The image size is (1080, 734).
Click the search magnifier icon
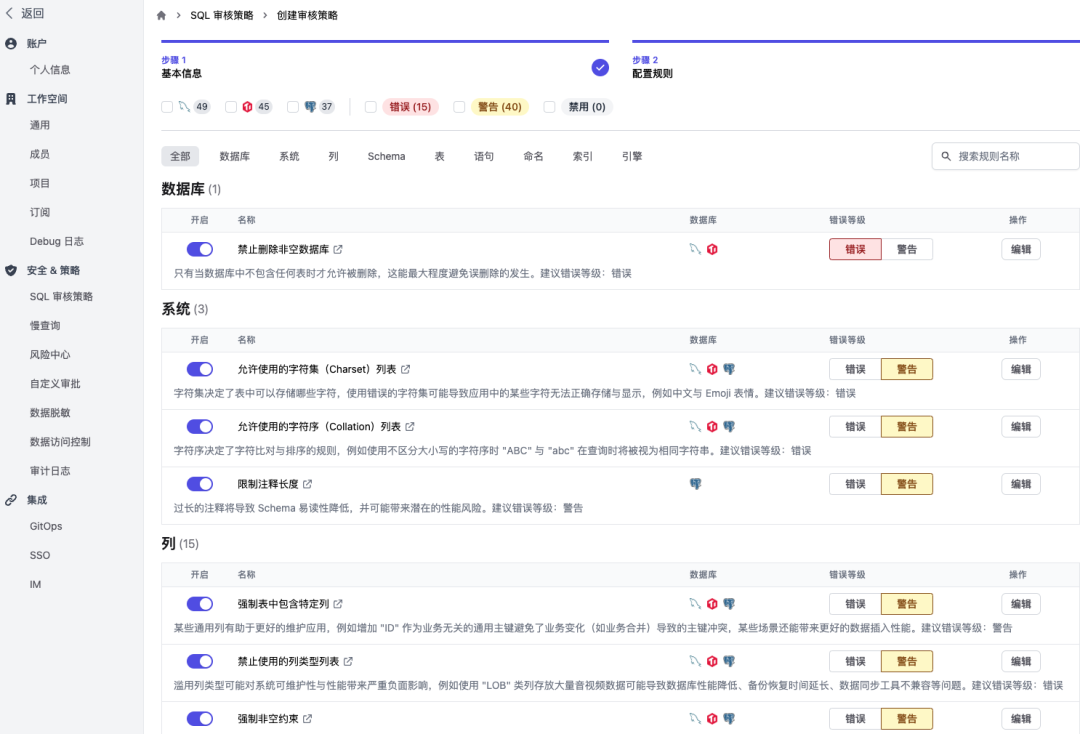[x=946, y=156]
